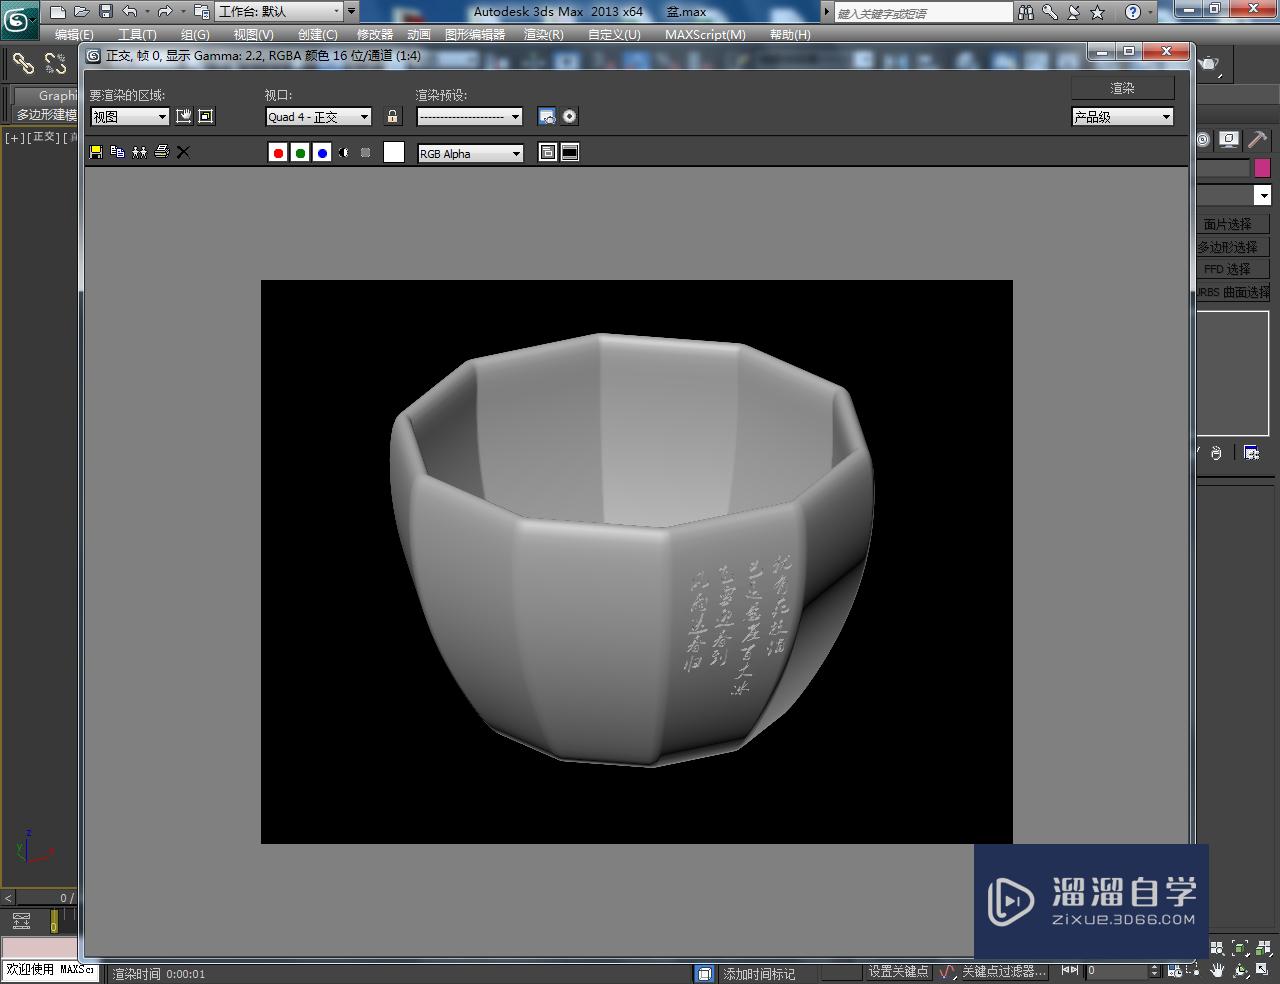The height and width of the screenshot is (984, 1280).
Task: Print the rendered image
Action: (x=162, y=152)
